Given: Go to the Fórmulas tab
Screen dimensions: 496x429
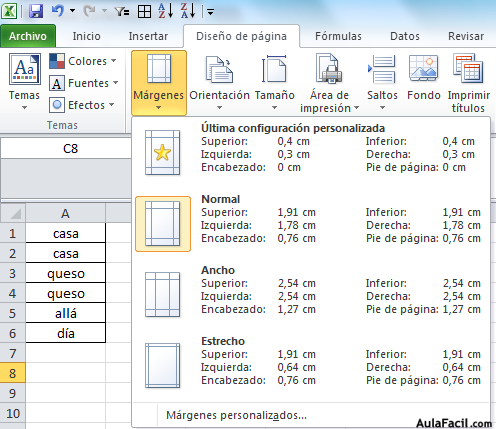Looking at the screenshot, I should coord(338,36).
